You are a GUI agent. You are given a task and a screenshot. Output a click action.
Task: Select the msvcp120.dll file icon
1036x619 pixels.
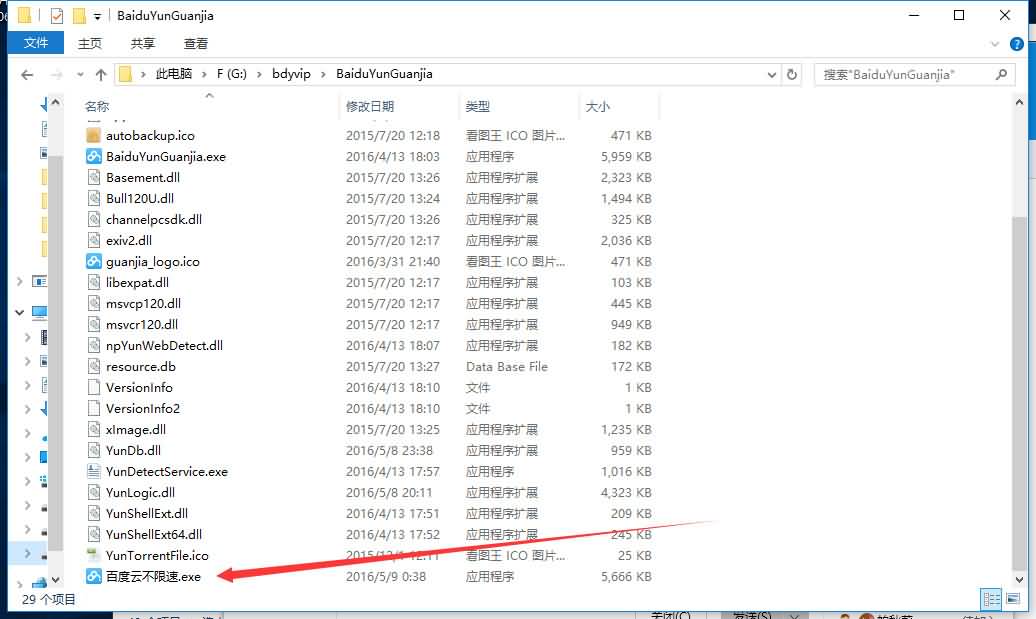coord(94,303)
